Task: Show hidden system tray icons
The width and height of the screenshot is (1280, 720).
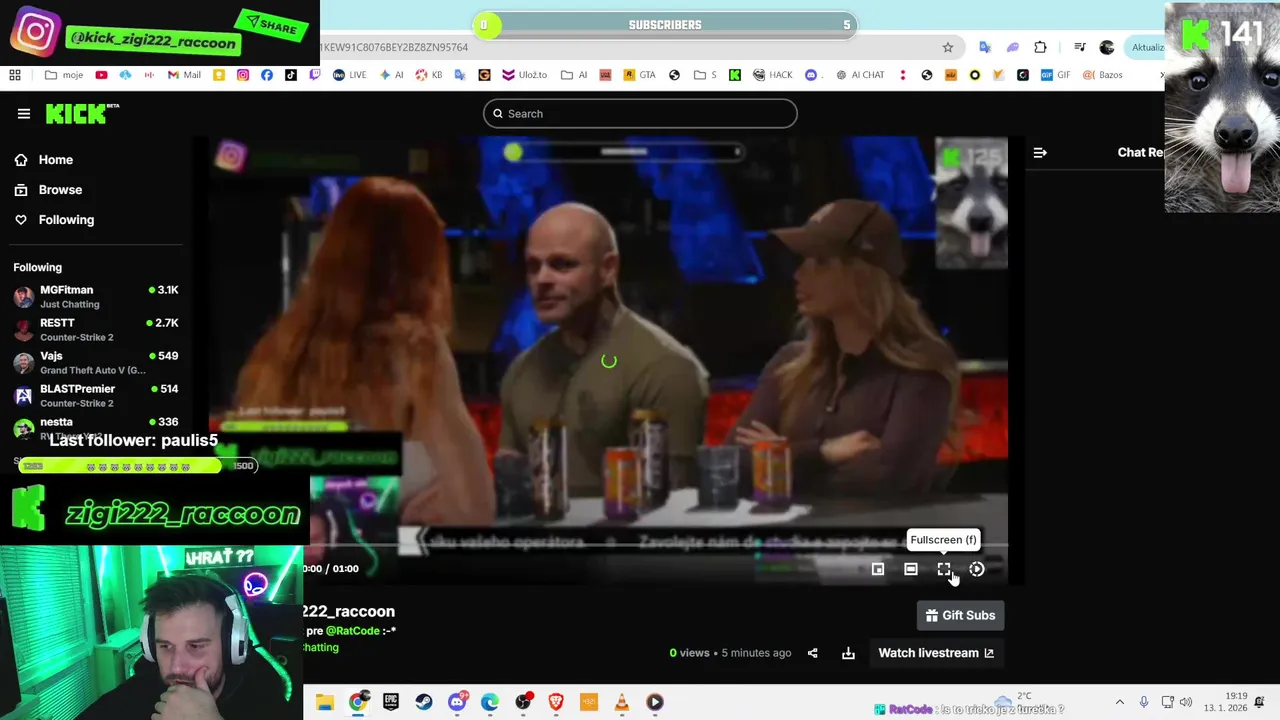Action: pyautogui.click(x=1119, y=702)
